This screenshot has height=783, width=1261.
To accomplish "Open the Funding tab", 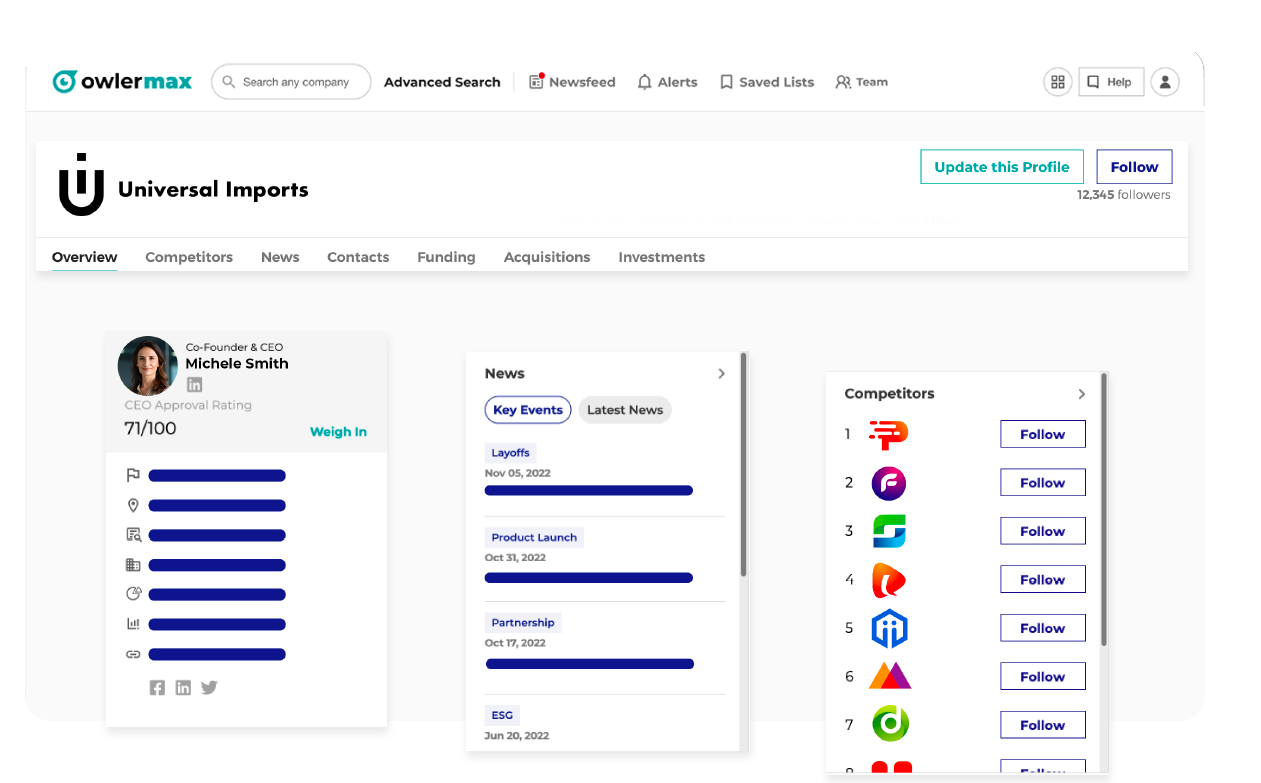I will 446,257.
